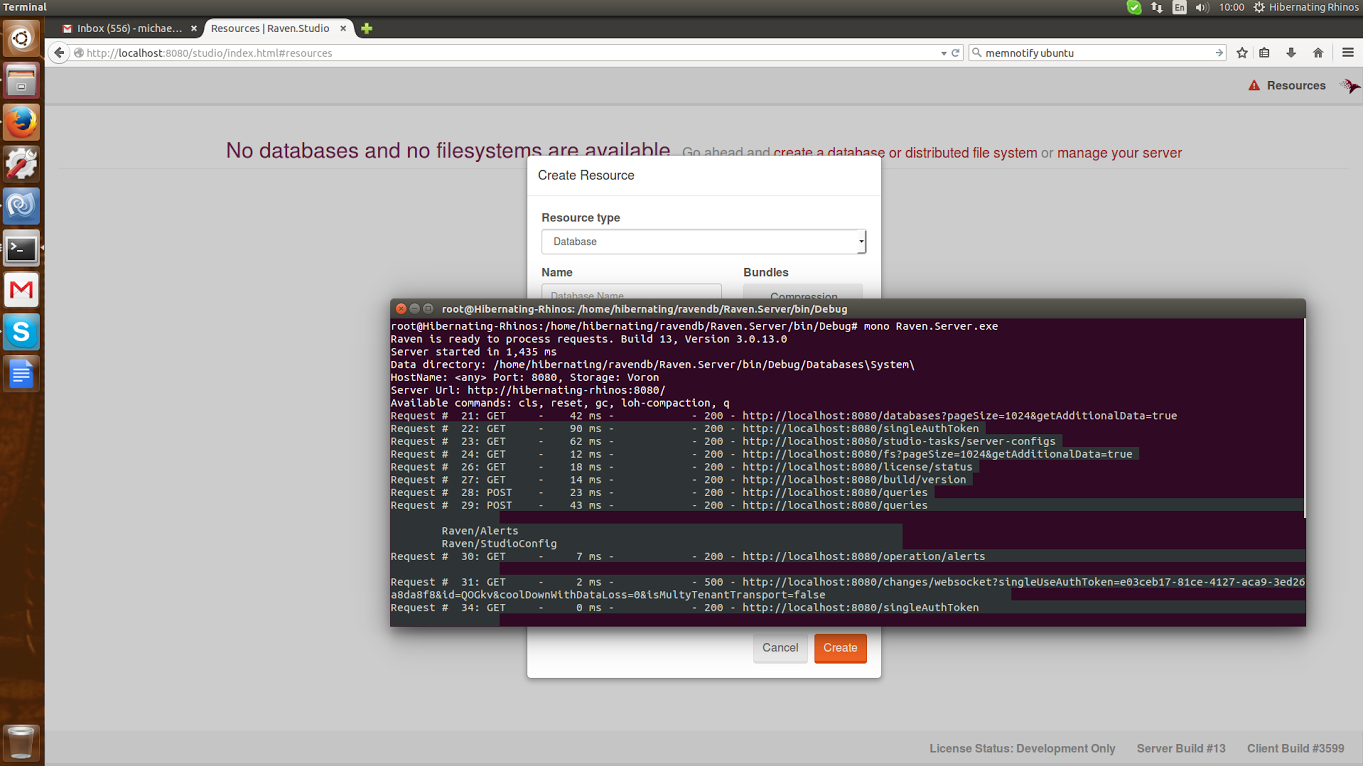
Task: Open the sound volume indicator
Action: (x=1202, y=7)
